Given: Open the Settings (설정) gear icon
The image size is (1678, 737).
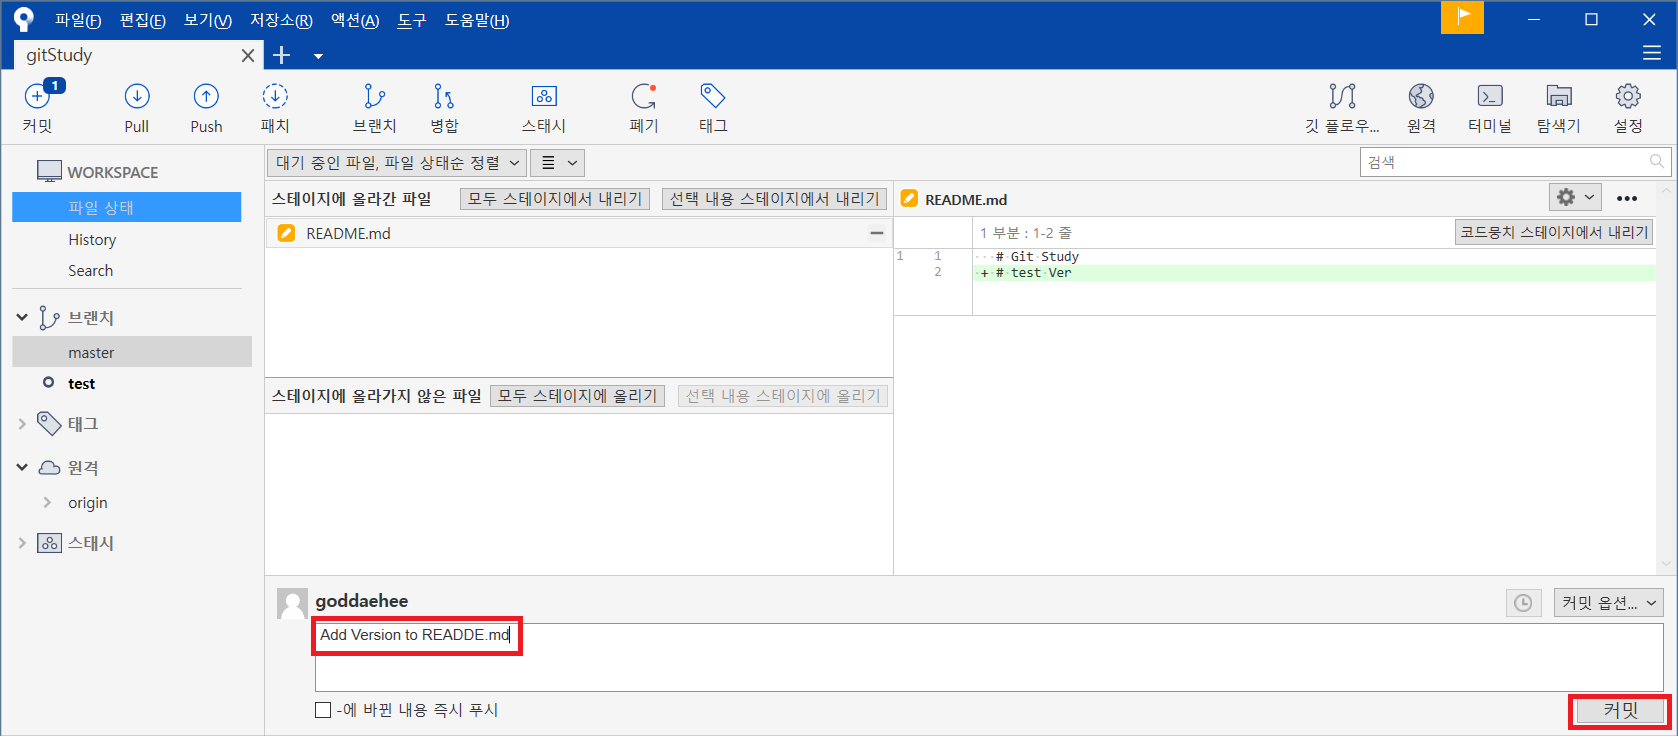Looking at the screenshot, I should 1628,96.
